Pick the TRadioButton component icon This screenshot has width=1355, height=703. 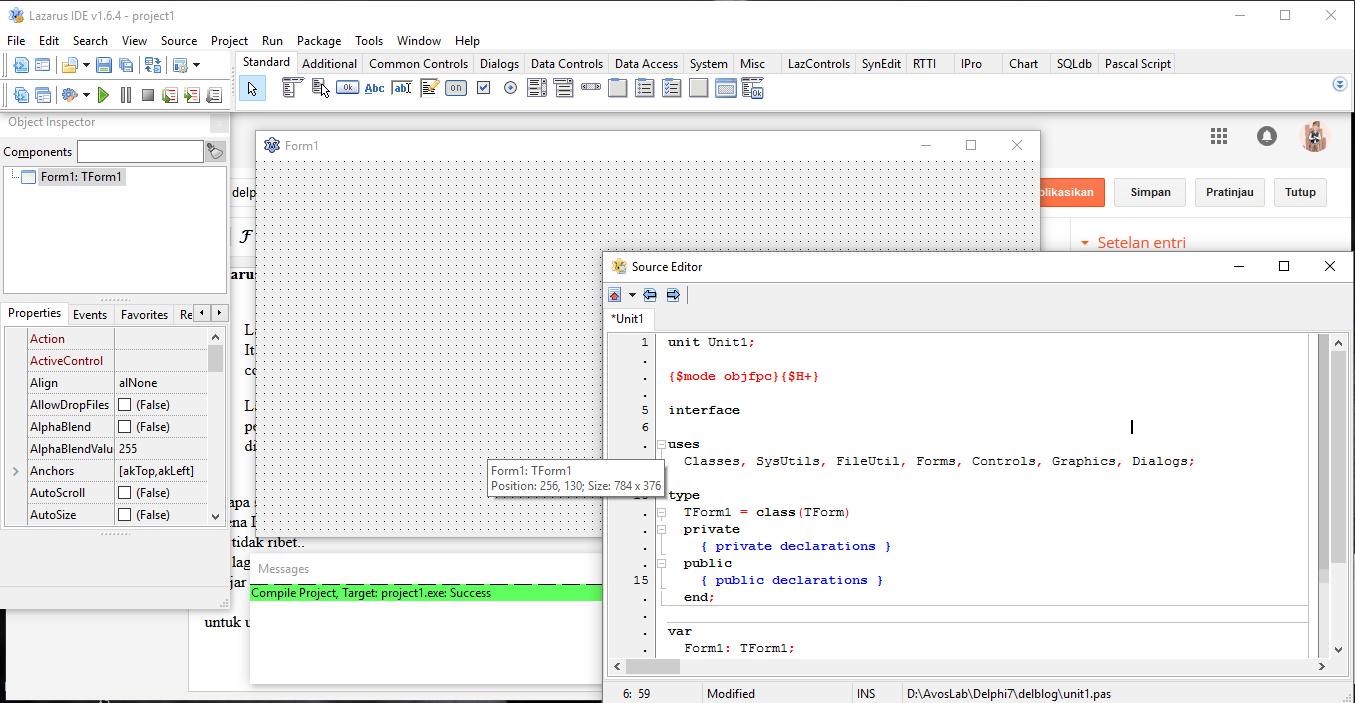click(510, 88)
